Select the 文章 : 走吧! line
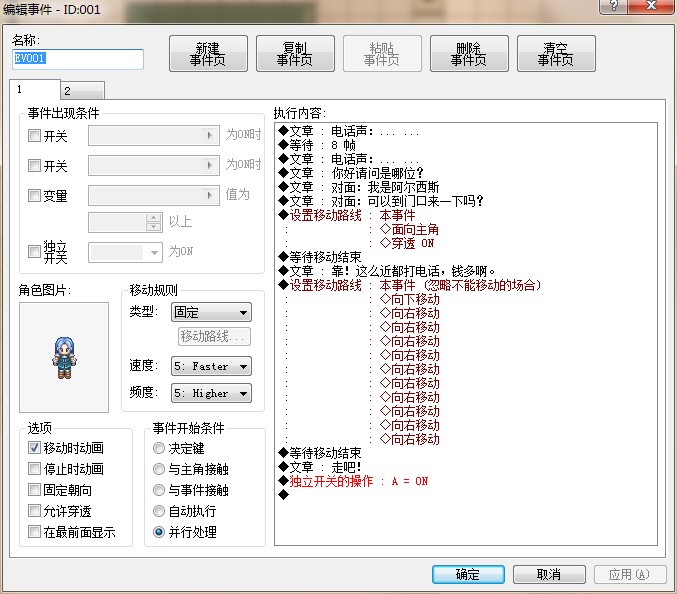This screenshot has height=594, width=677. (320, 467)
